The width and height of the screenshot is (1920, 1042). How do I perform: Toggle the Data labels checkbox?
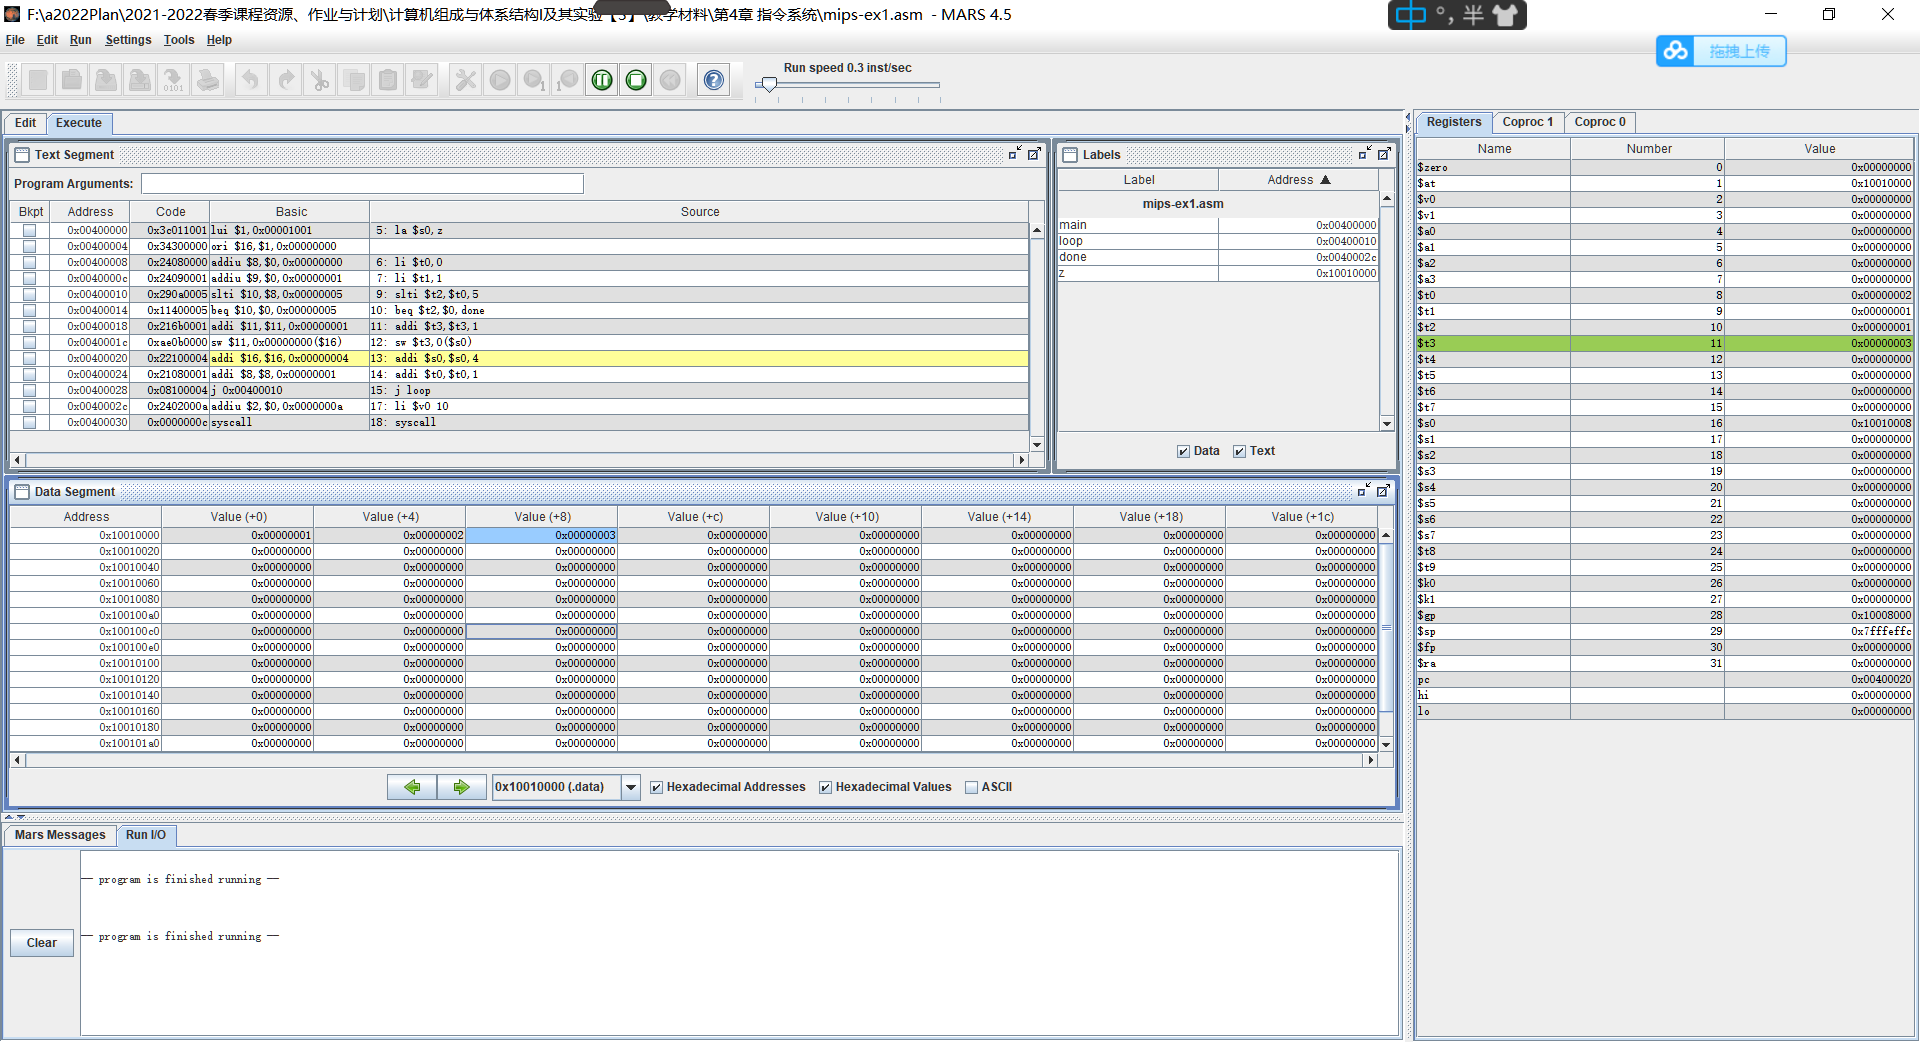pyautogui.click(x=1184, y=451)
